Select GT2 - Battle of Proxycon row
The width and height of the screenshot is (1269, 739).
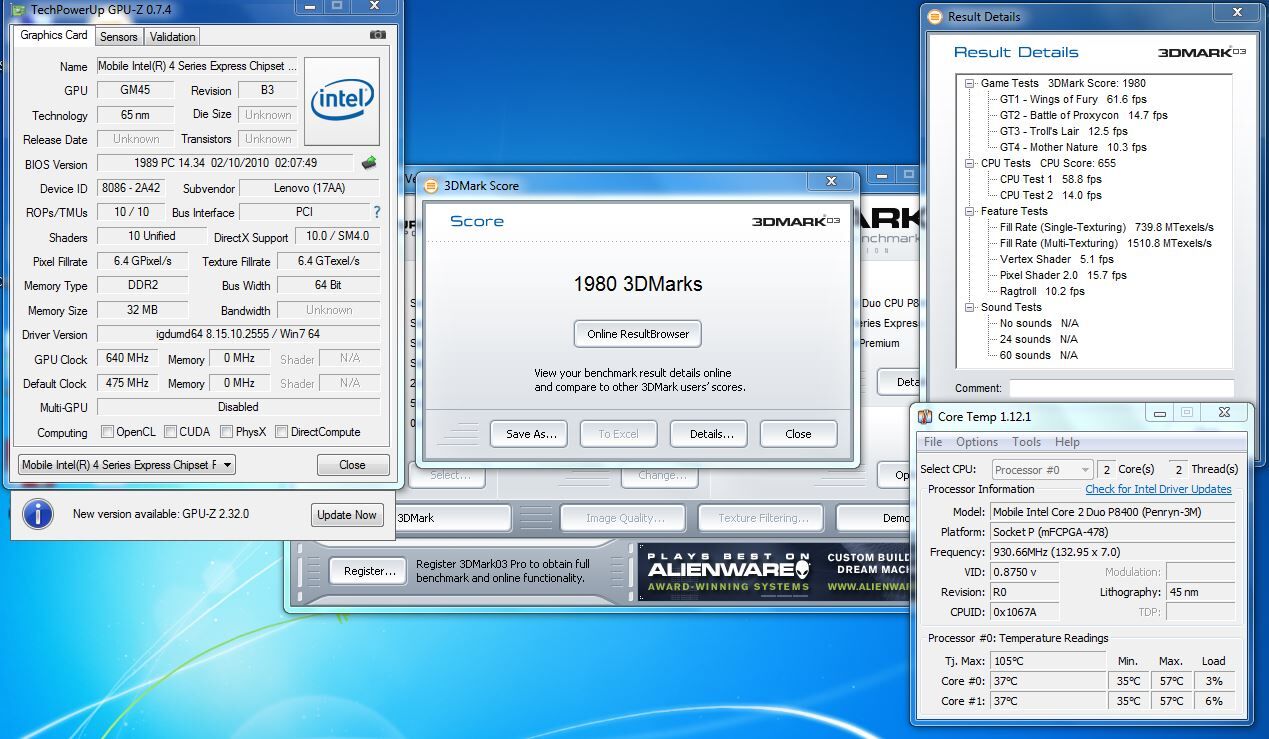[1083, 115]
